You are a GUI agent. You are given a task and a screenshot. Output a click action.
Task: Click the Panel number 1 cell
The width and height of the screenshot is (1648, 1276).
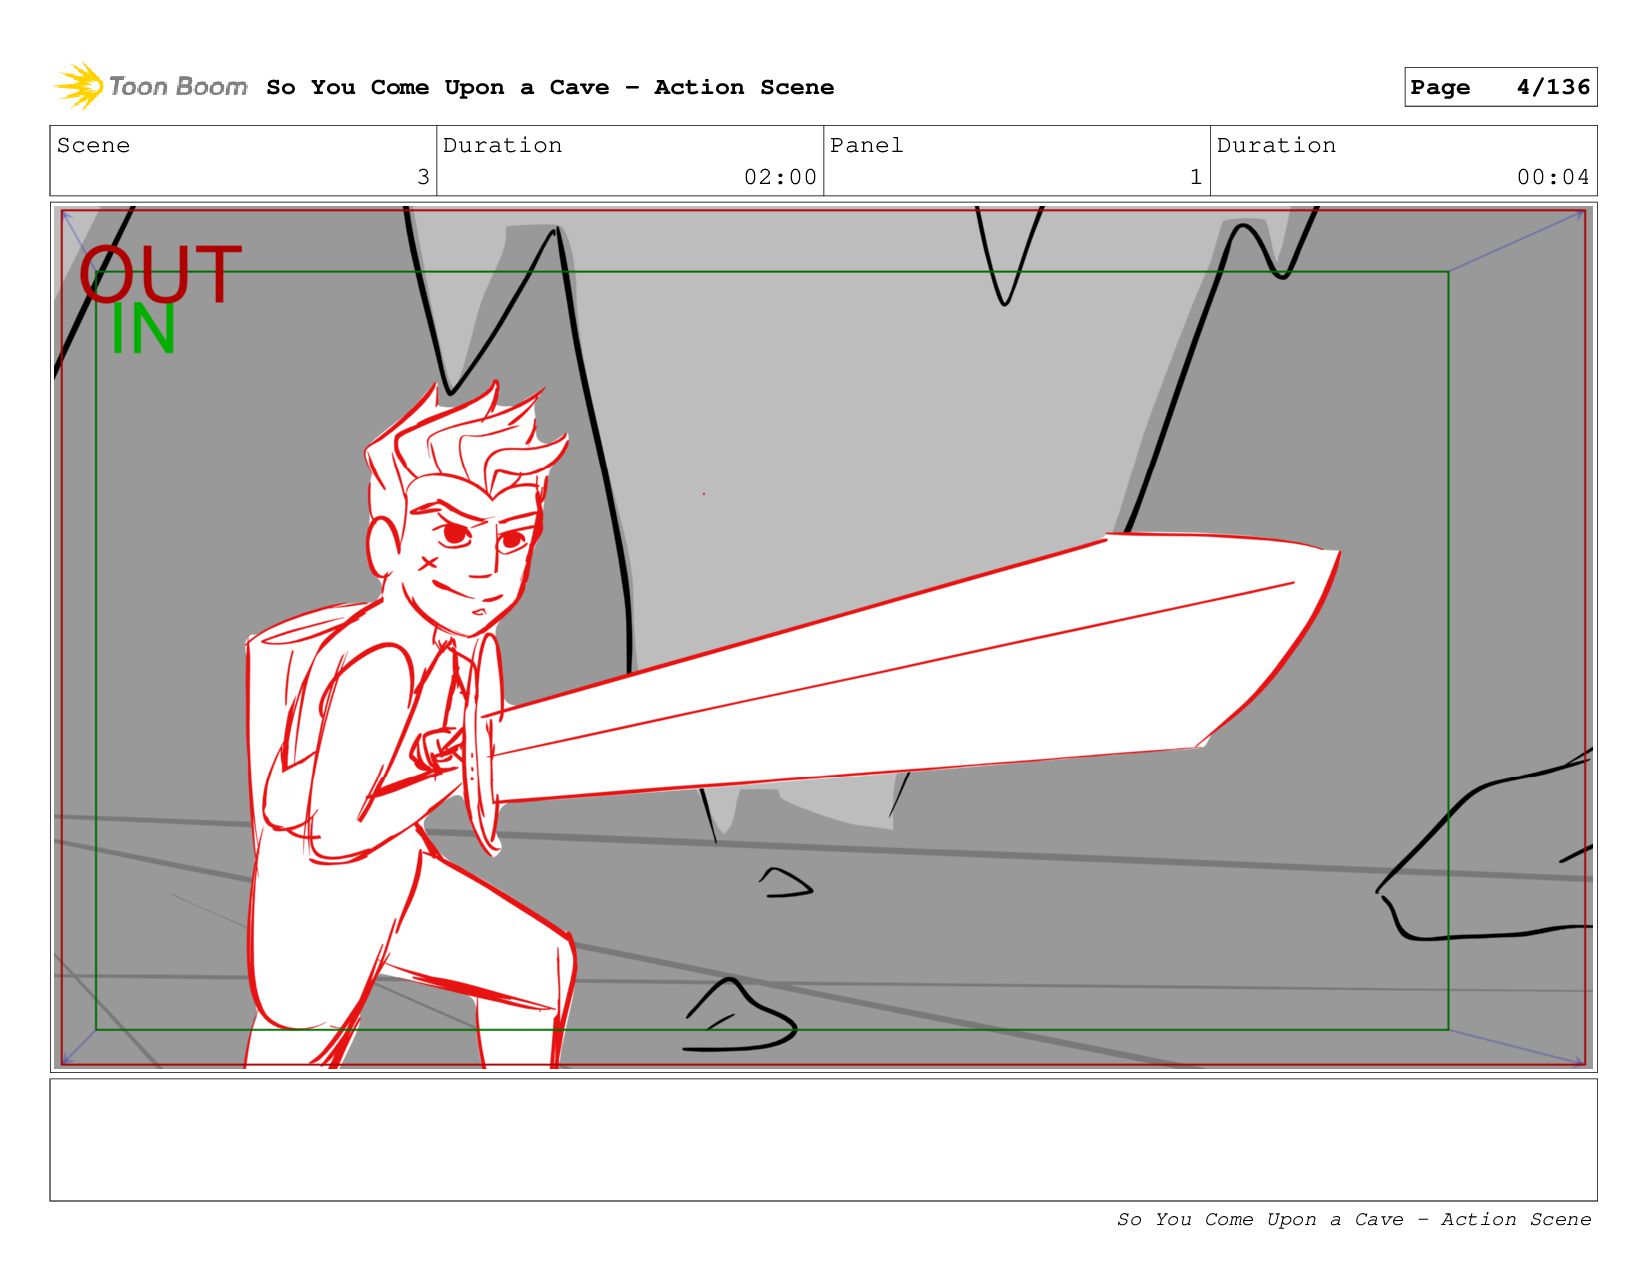pos(1017,161)
